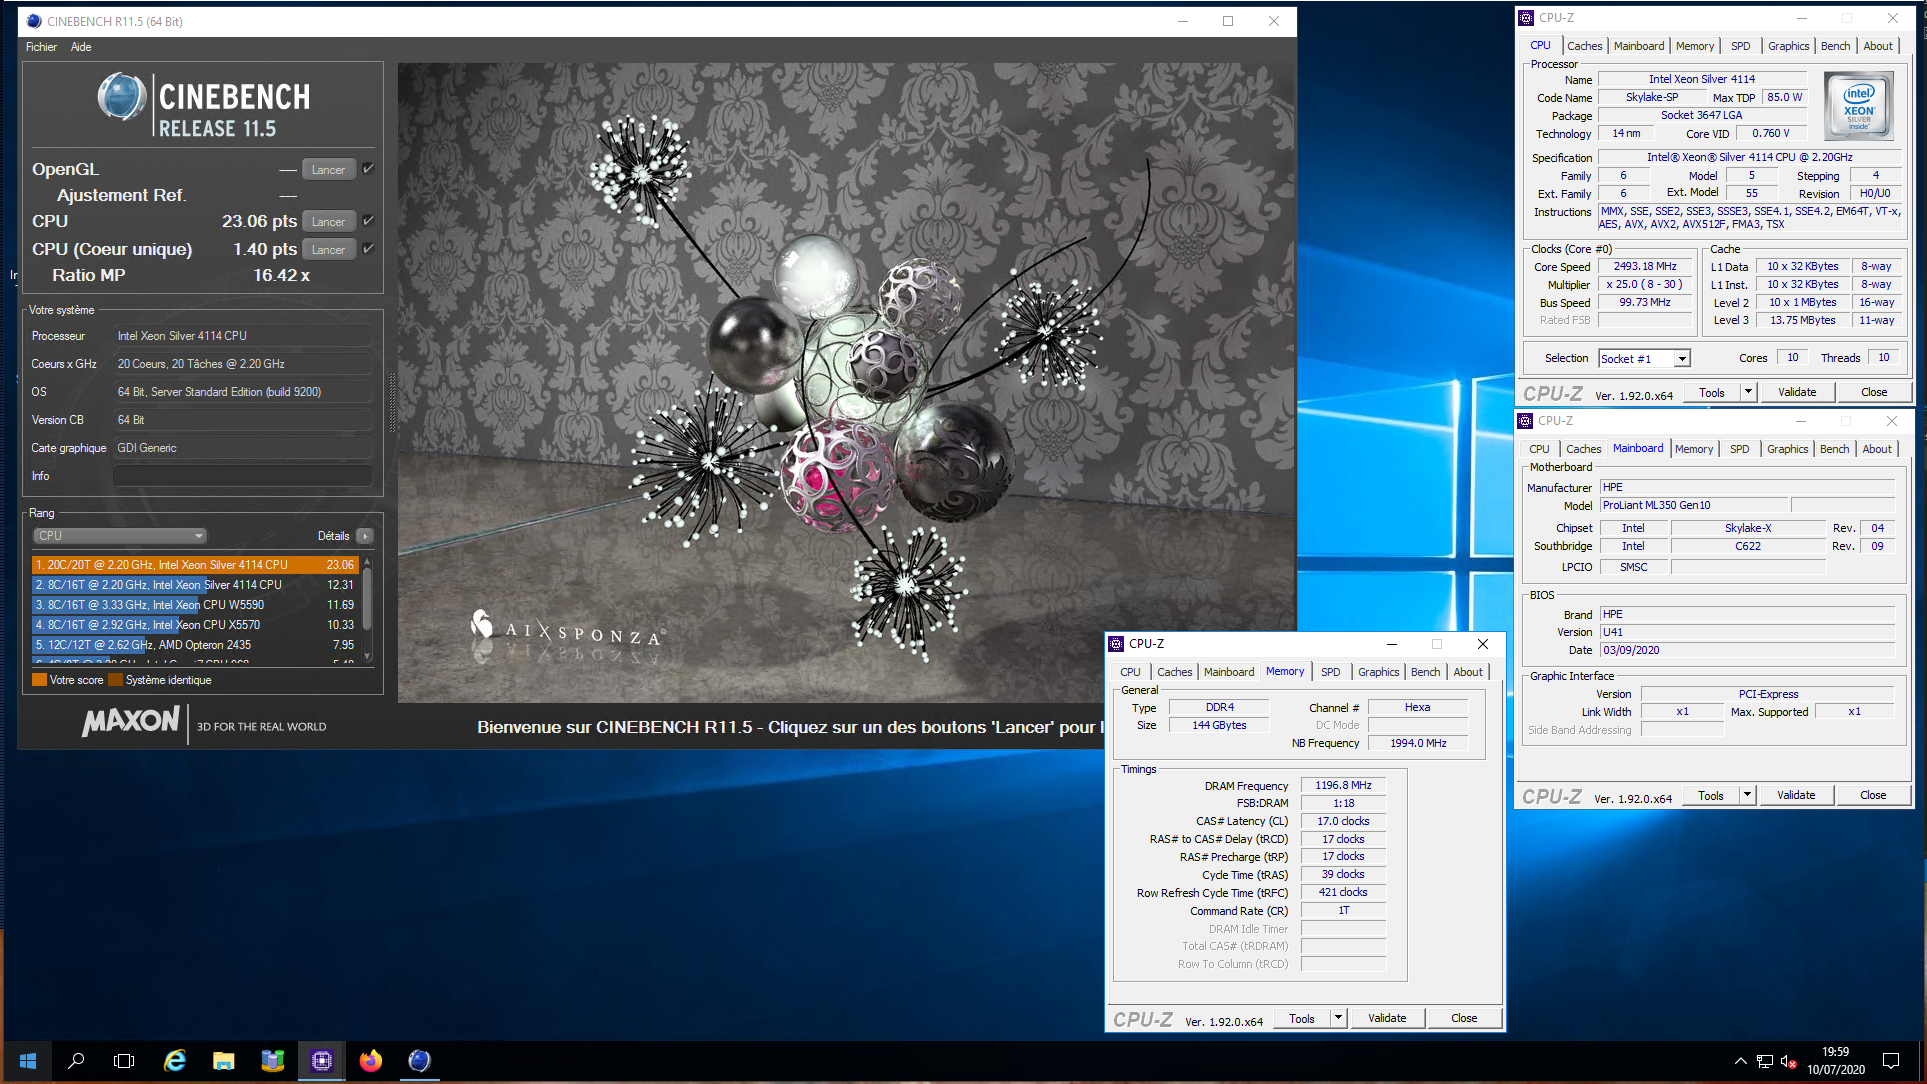Open the Fichier menu
Image resolution: width=1927 pixels, height=1084 pixels.
point(41,47)
